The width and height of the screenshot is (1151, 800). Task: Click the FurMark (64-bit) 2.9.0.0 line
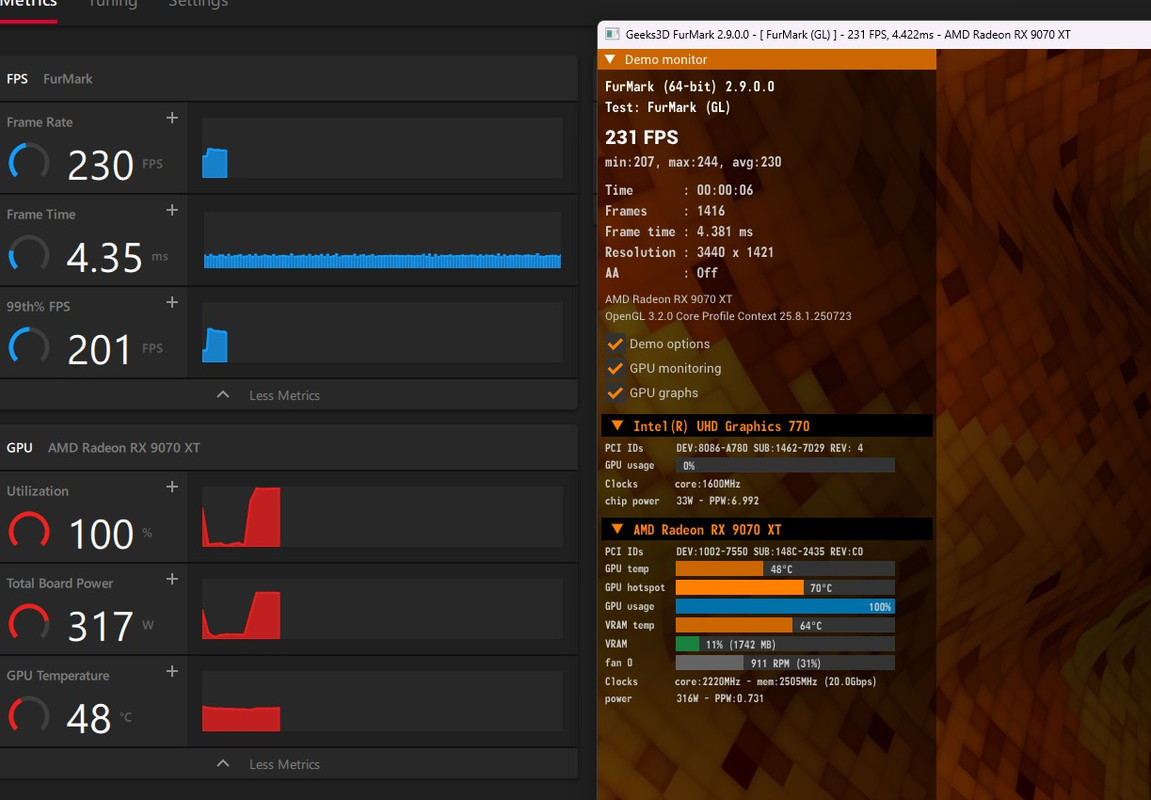click(x=689, y=87)
